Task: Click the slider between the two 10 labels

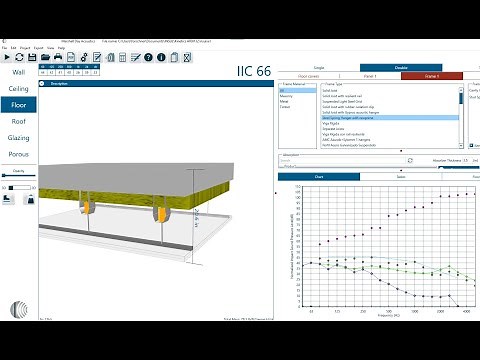Action: (19, 188)
